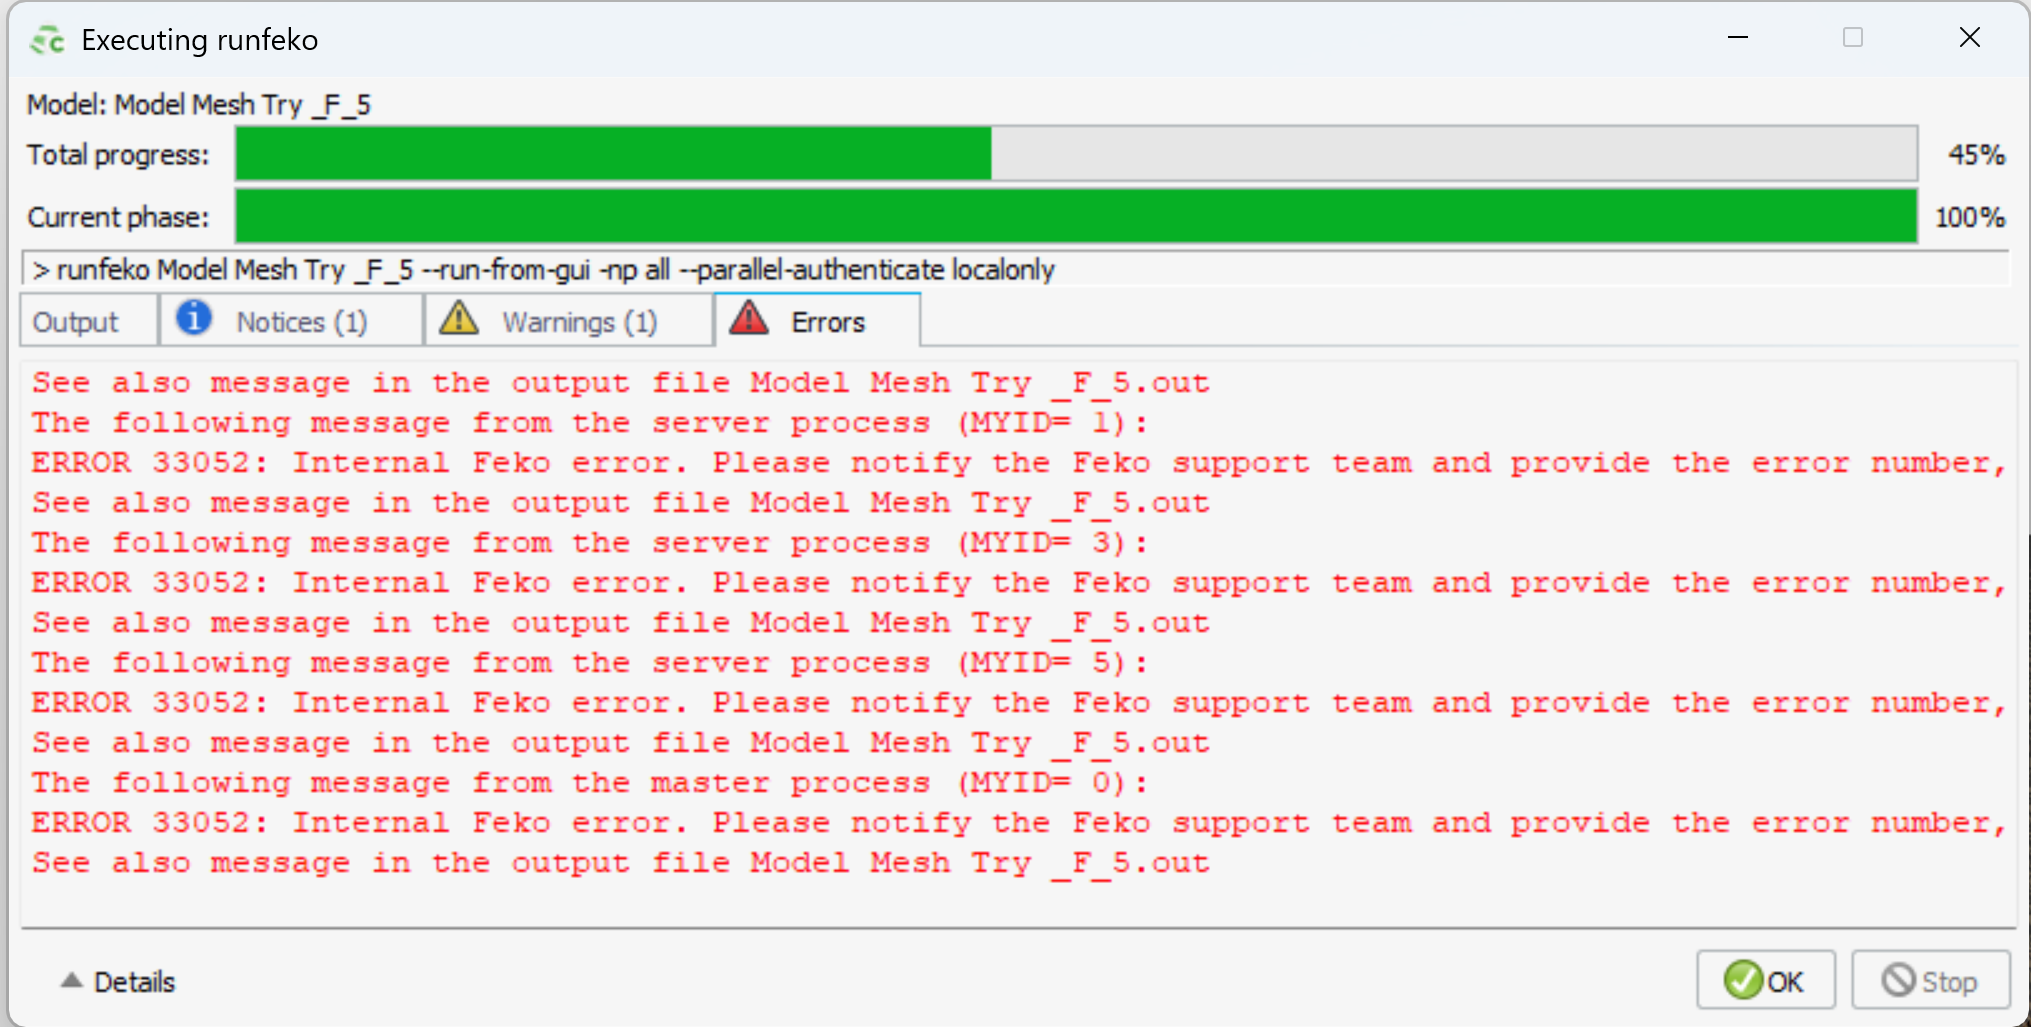Switch to the Warnings (1) tab
Image resolution: width=2031 pixels, height=1027 pixels.
tap(569, 321)
